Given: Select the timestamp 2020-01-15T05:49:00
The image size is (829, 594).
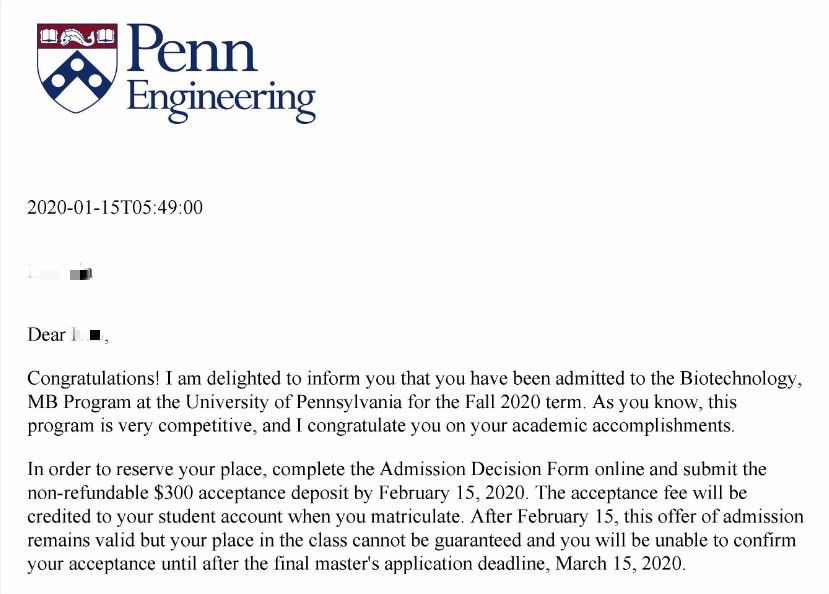Looking at the screenshot, I should [115, 208].
